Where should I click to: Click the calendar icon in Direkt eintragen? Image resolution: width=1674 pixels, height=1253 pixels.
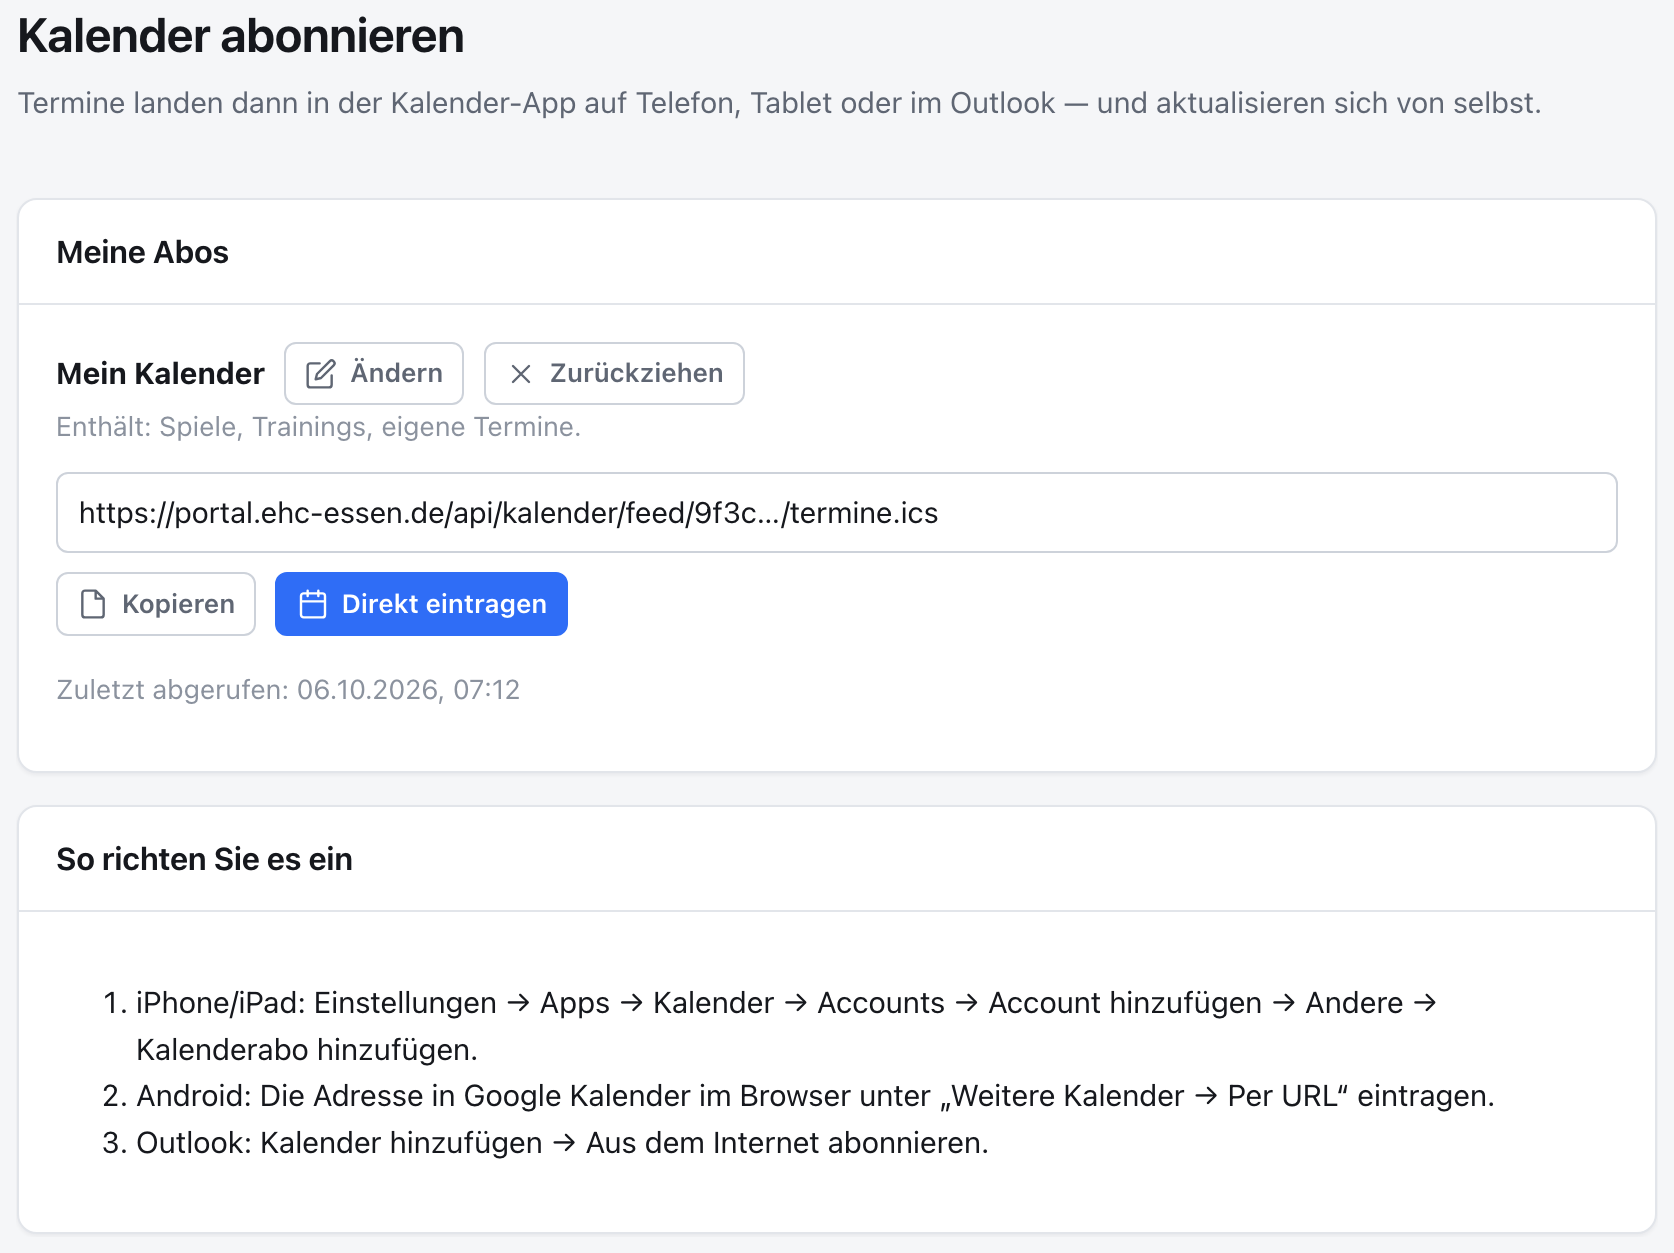click(x=313, y=604)
